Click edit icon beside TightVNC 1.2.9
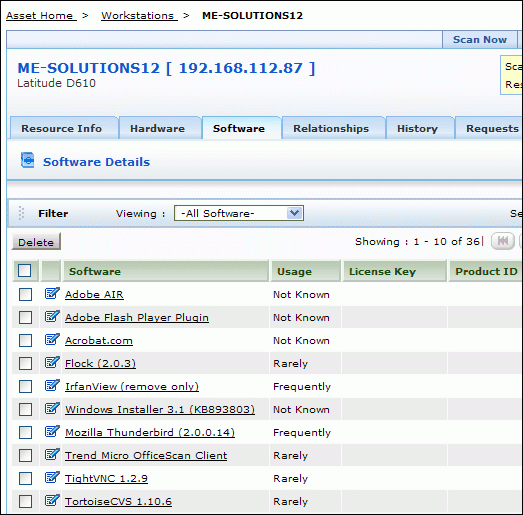The width and height of the screenshot is (523, 515). [52, 478]
